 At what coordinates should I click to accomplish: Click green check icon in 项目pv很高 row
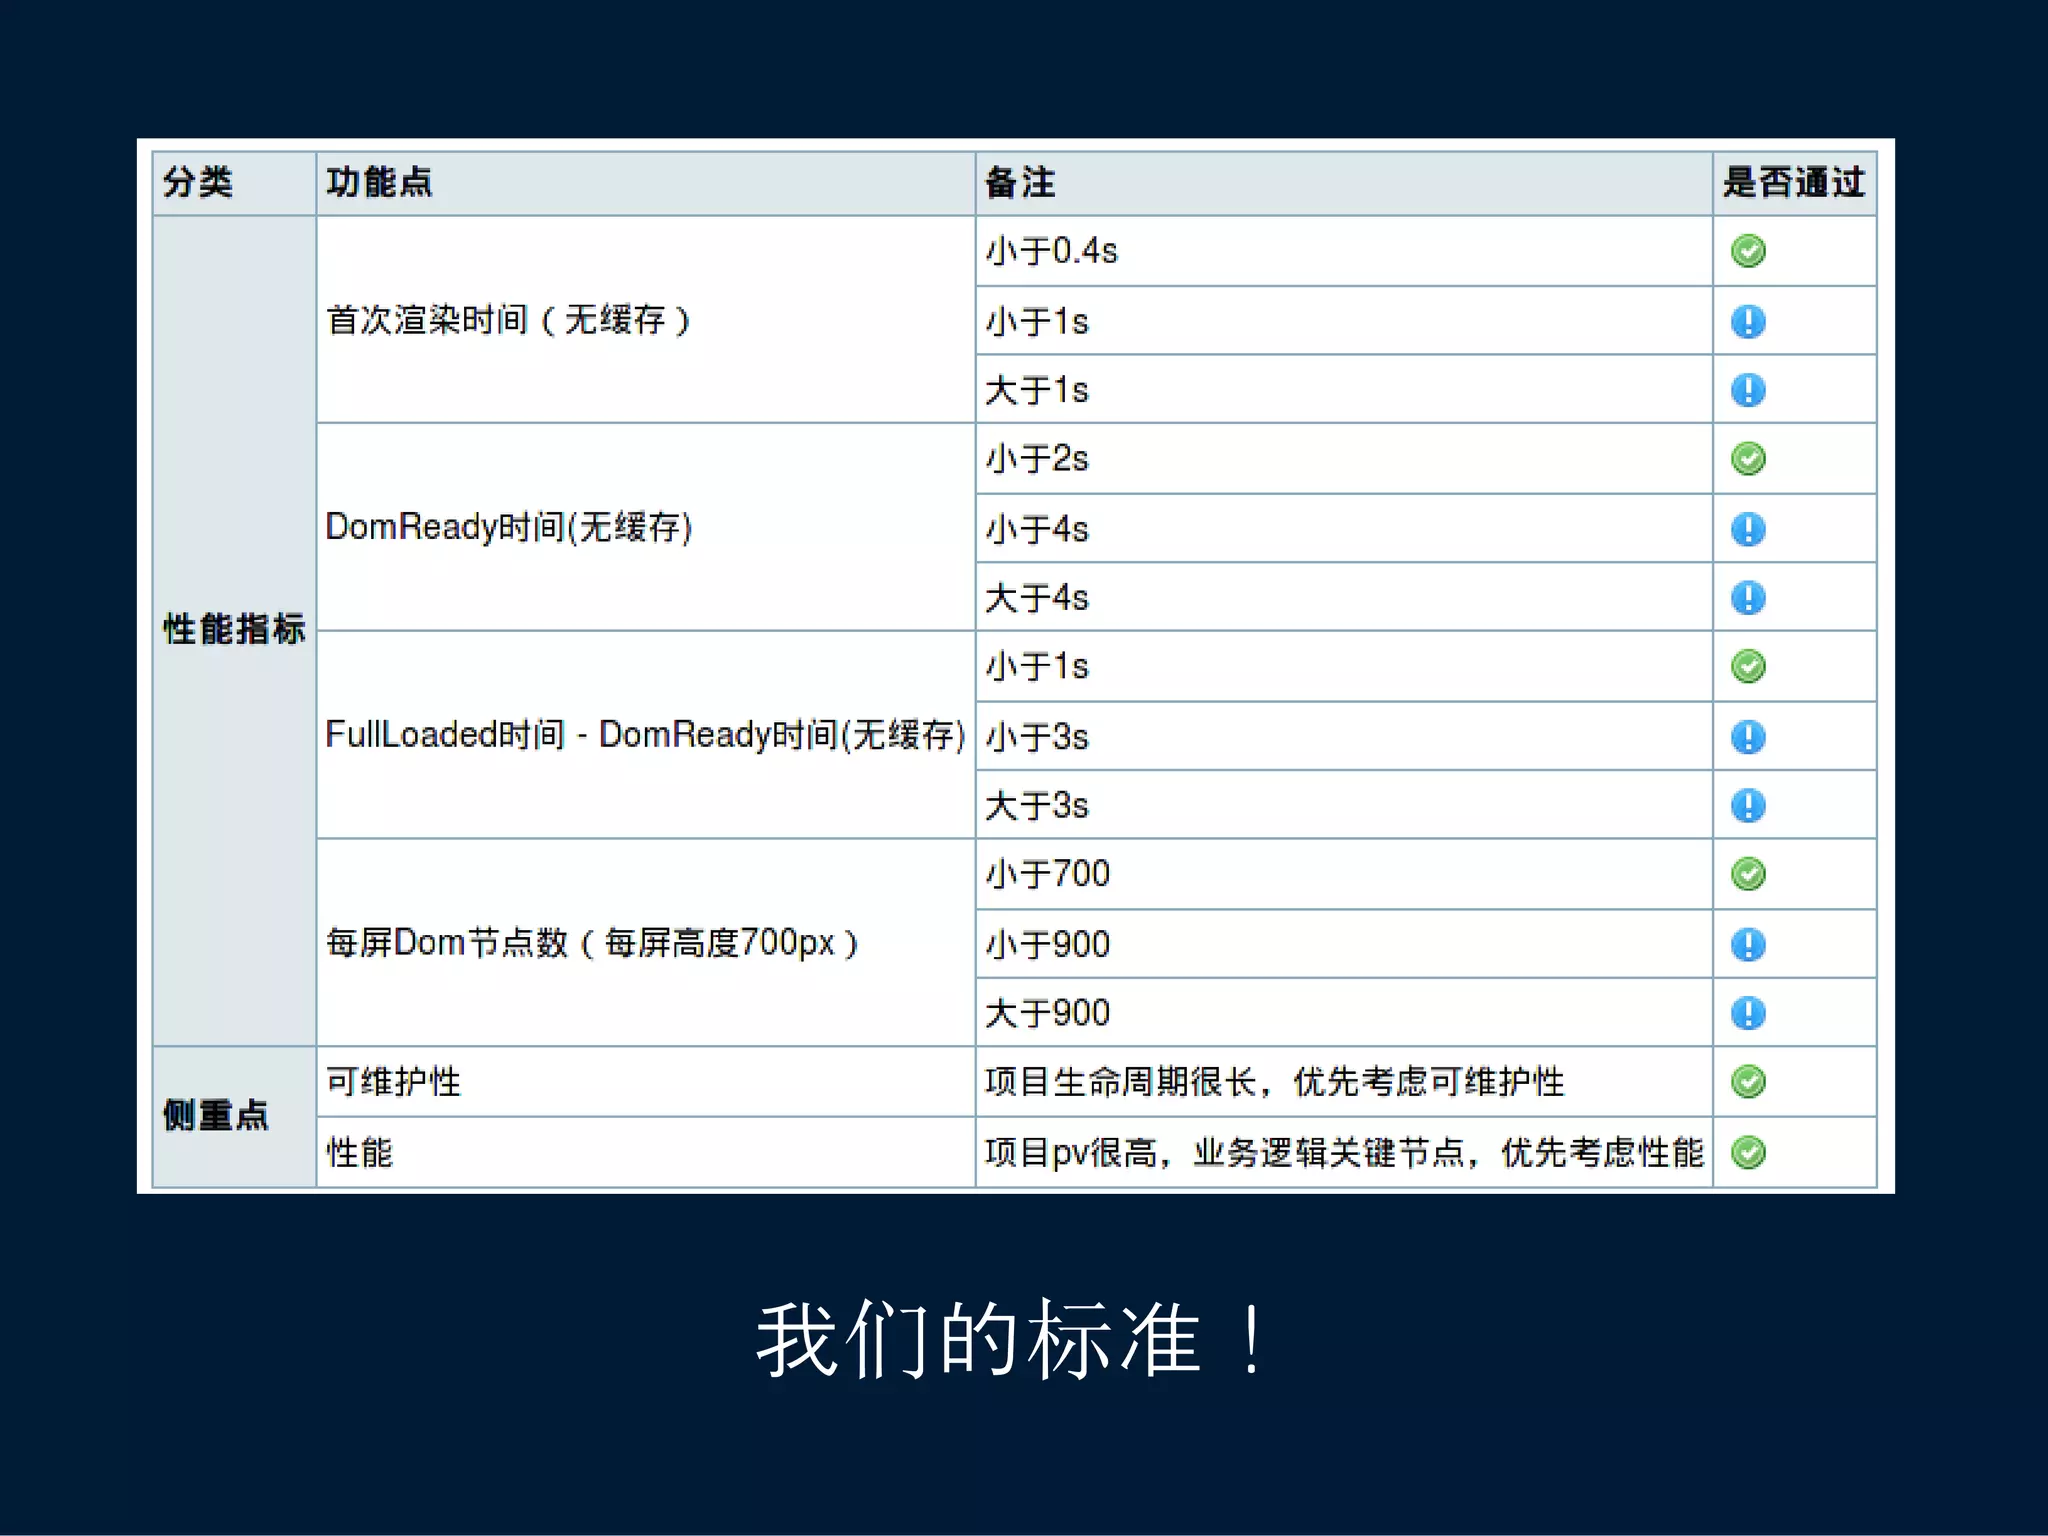(x=1748, y=1152)
